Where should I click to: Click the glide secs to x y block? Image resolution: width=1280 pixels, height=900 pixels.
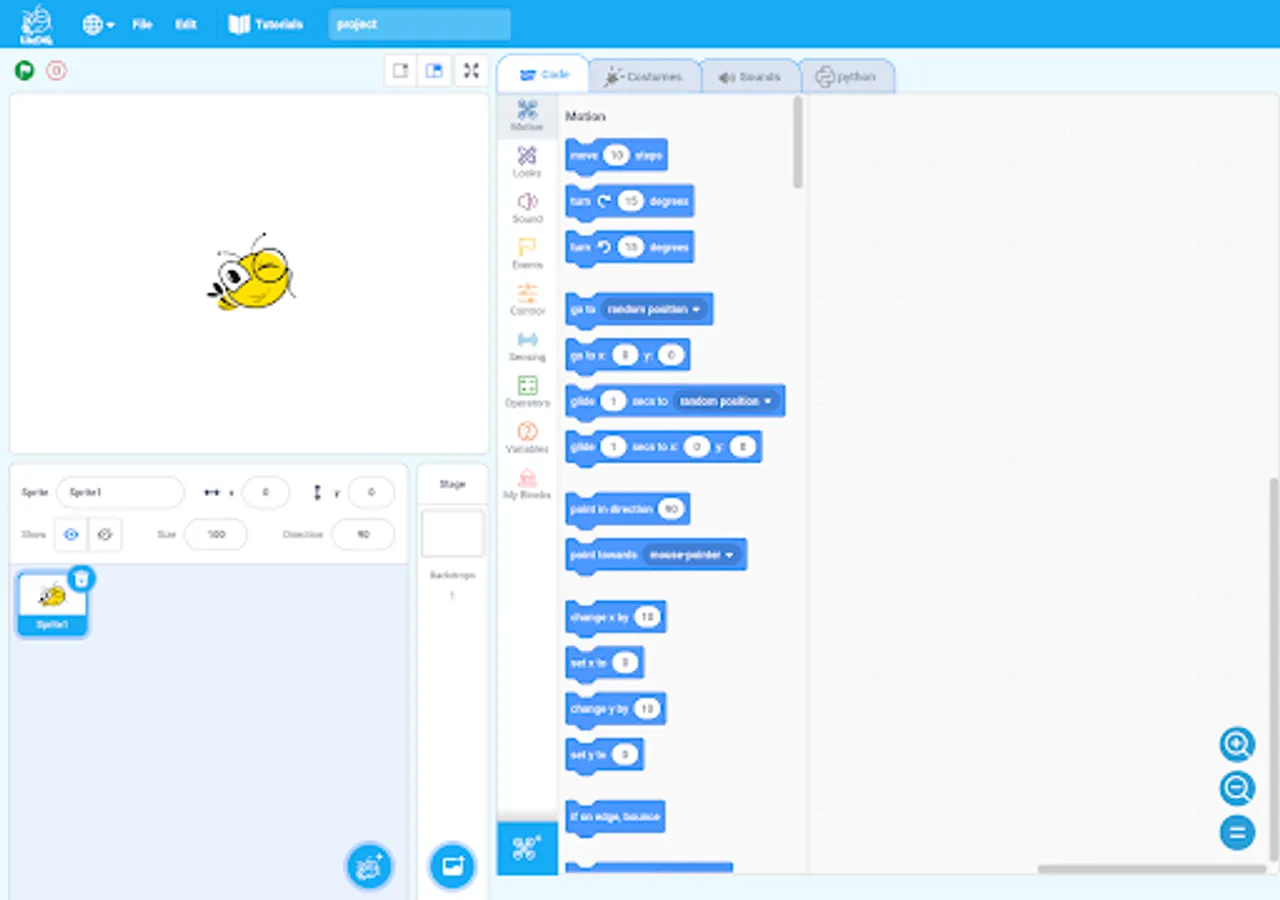(x=663, y=448)
